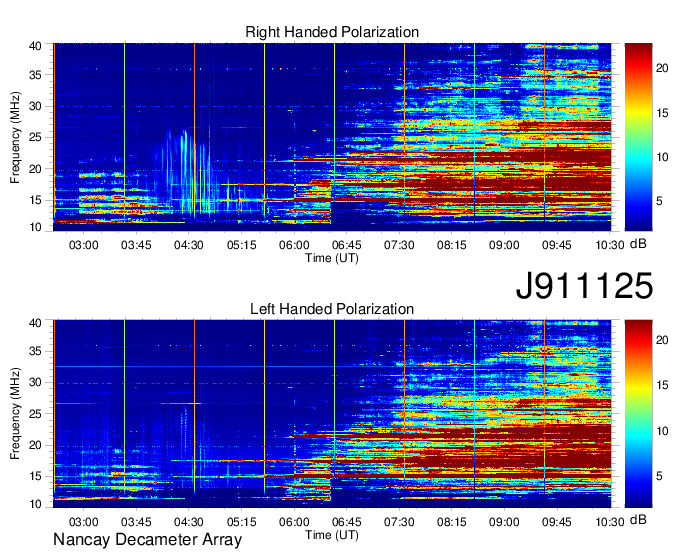Click the 25 MHz tick on Right Handed plot
Screen dimensions: 680x552
(x=35, y=138)
